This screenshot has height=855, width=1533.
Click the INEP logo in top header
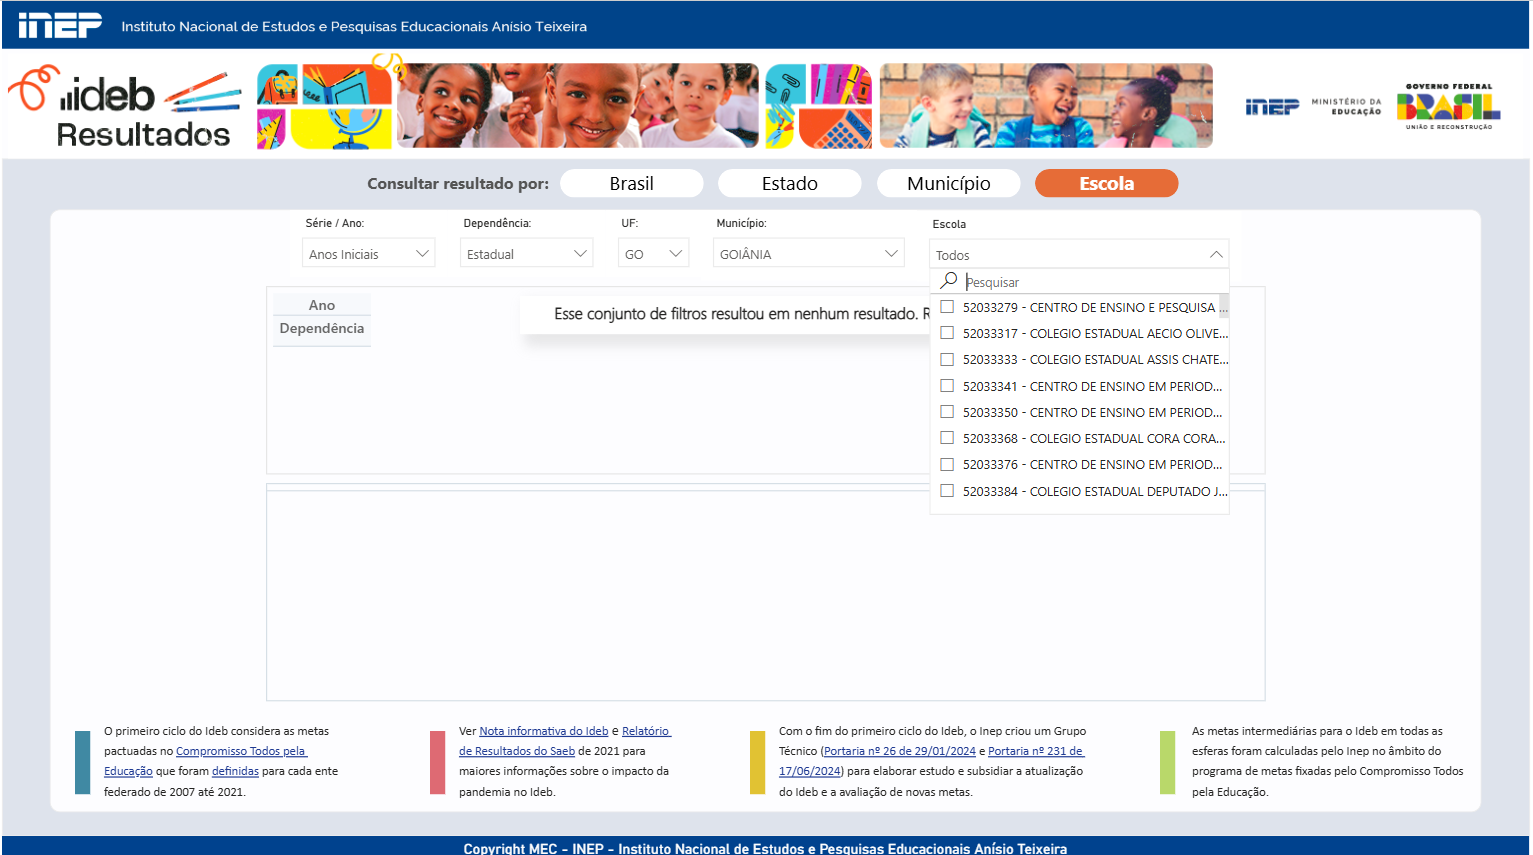coord(60,26)
